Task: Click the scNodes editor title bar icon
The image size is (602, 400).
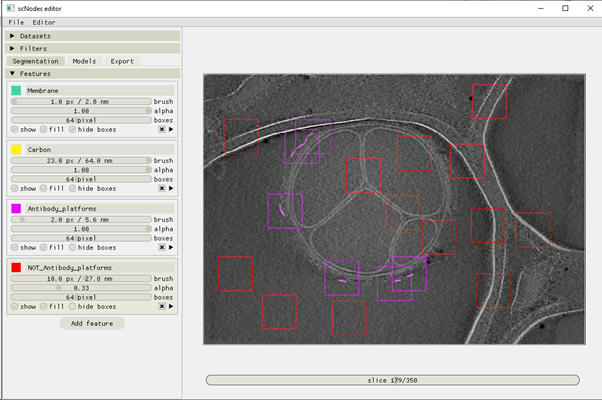Action: point(11,8)
